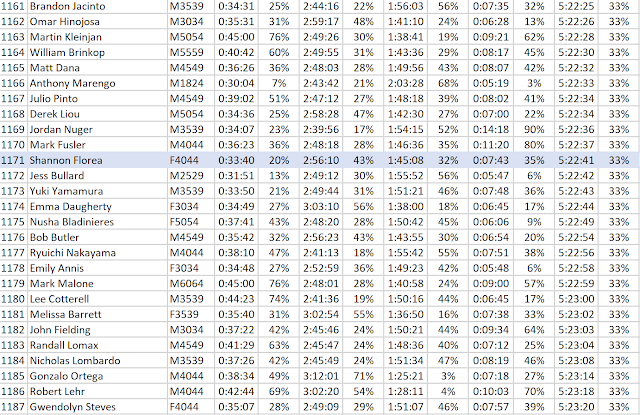Select division cell M1824

tap(191, 83)
